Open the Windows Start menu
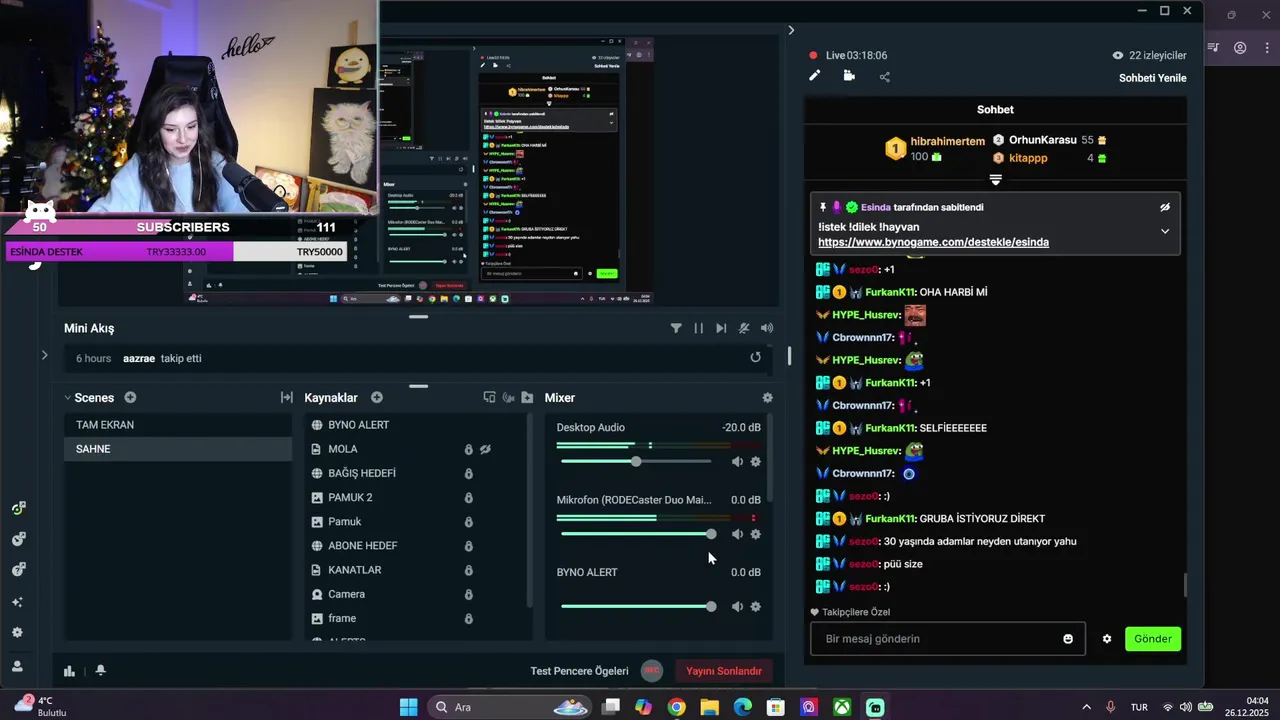The height and width of the screenshot is (720, 1280). click(408, 707)
